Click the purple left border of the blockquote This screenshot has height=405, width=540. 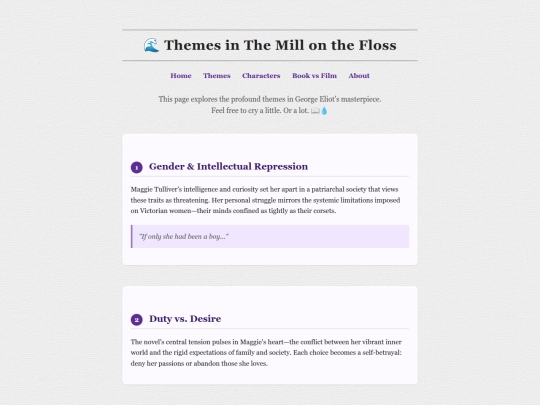[x=132, y=237]
